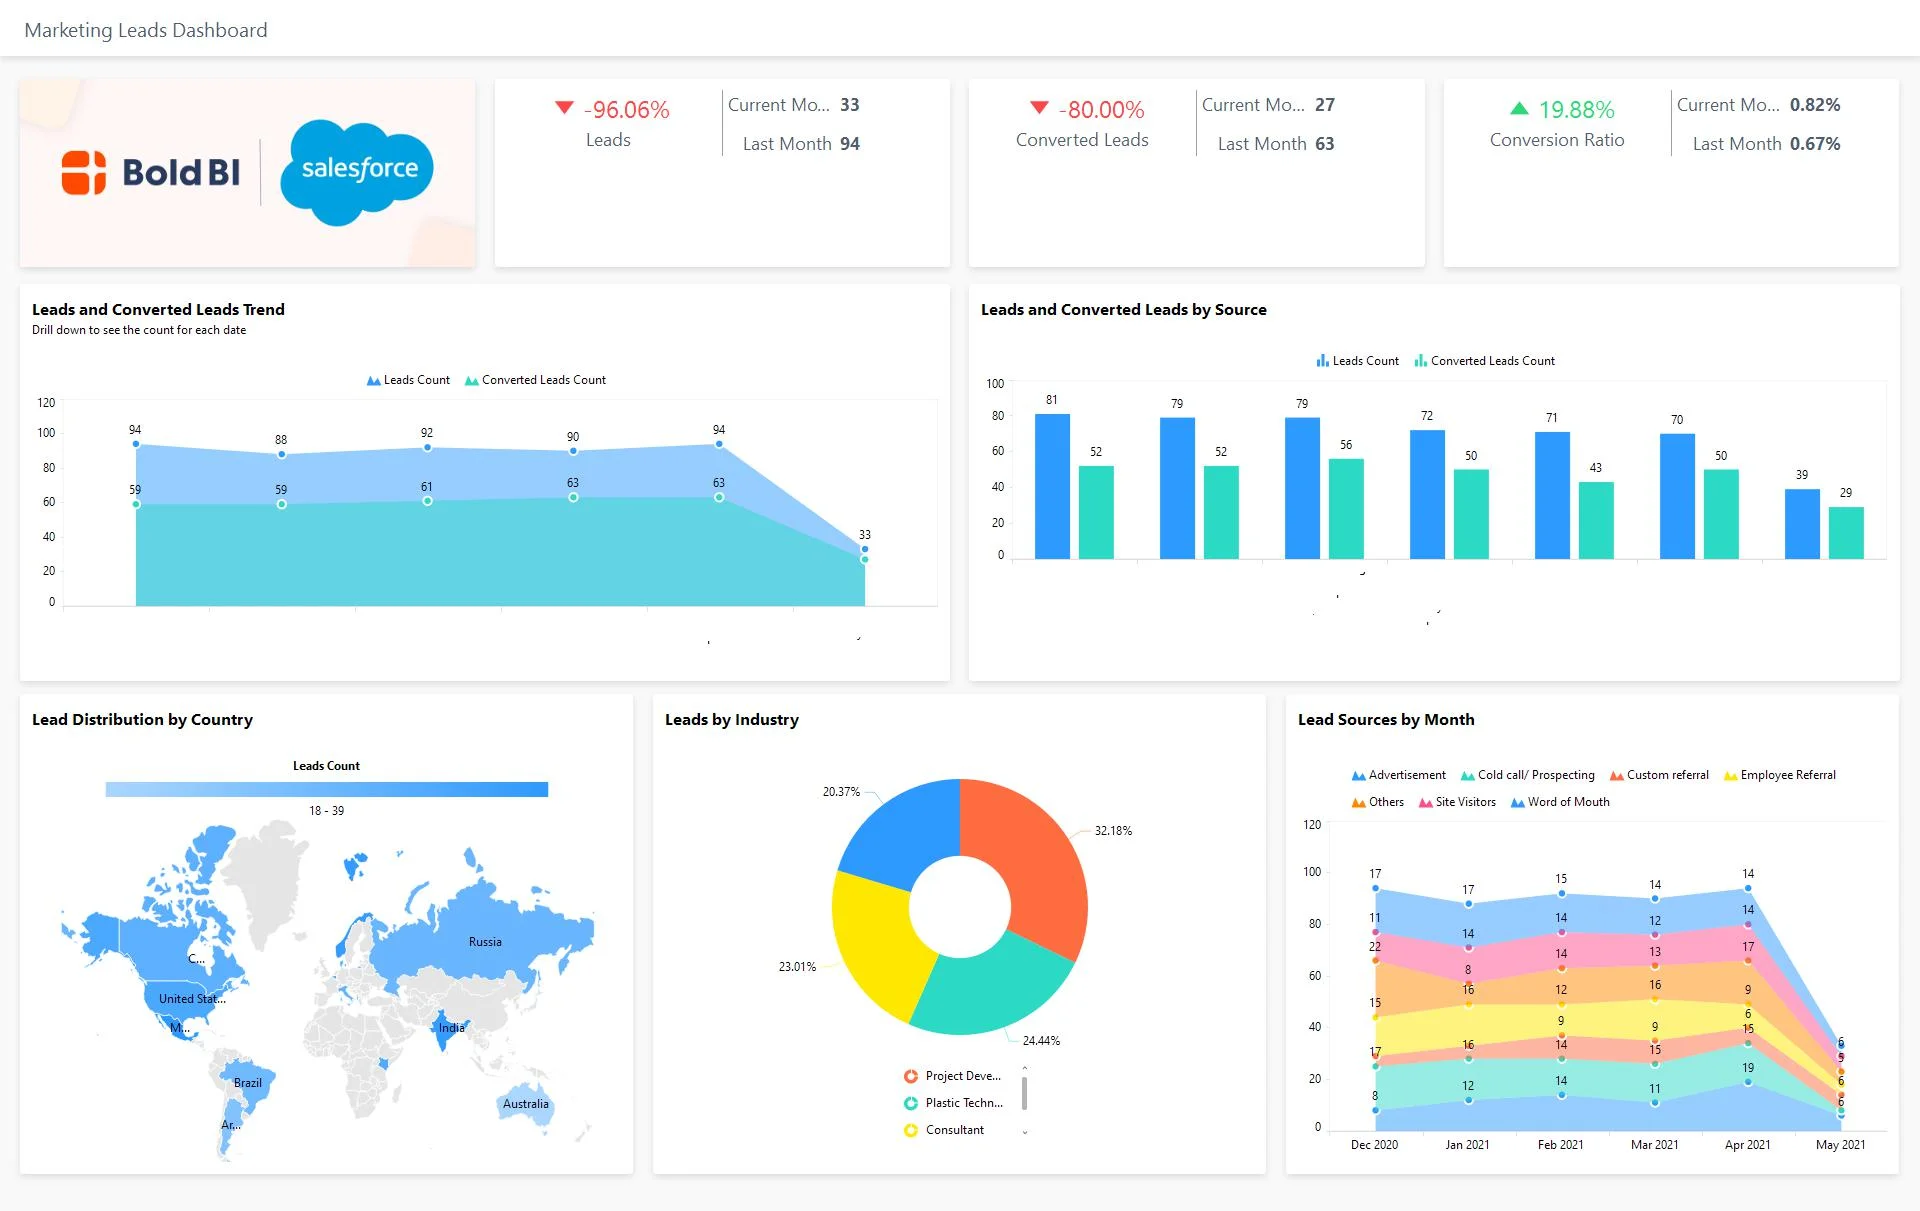Screen dimensions: 1920x1211
Task: Click the teal bar labeled 56
Action: coord(1346,508)
